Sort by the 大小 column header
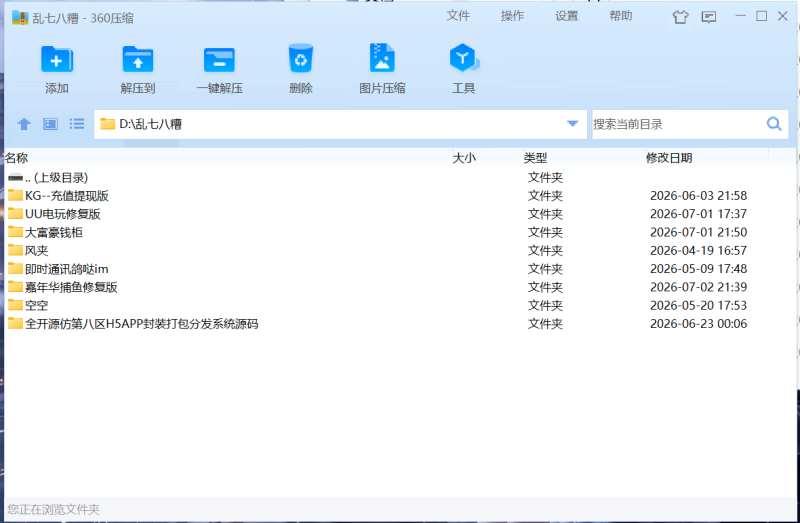This screenshot has height=523, width=800. [464, 158]
